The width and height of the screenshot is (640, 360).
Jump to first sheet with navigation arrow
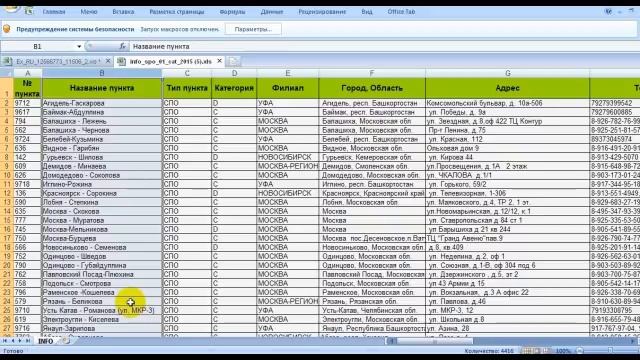[5, 341]
